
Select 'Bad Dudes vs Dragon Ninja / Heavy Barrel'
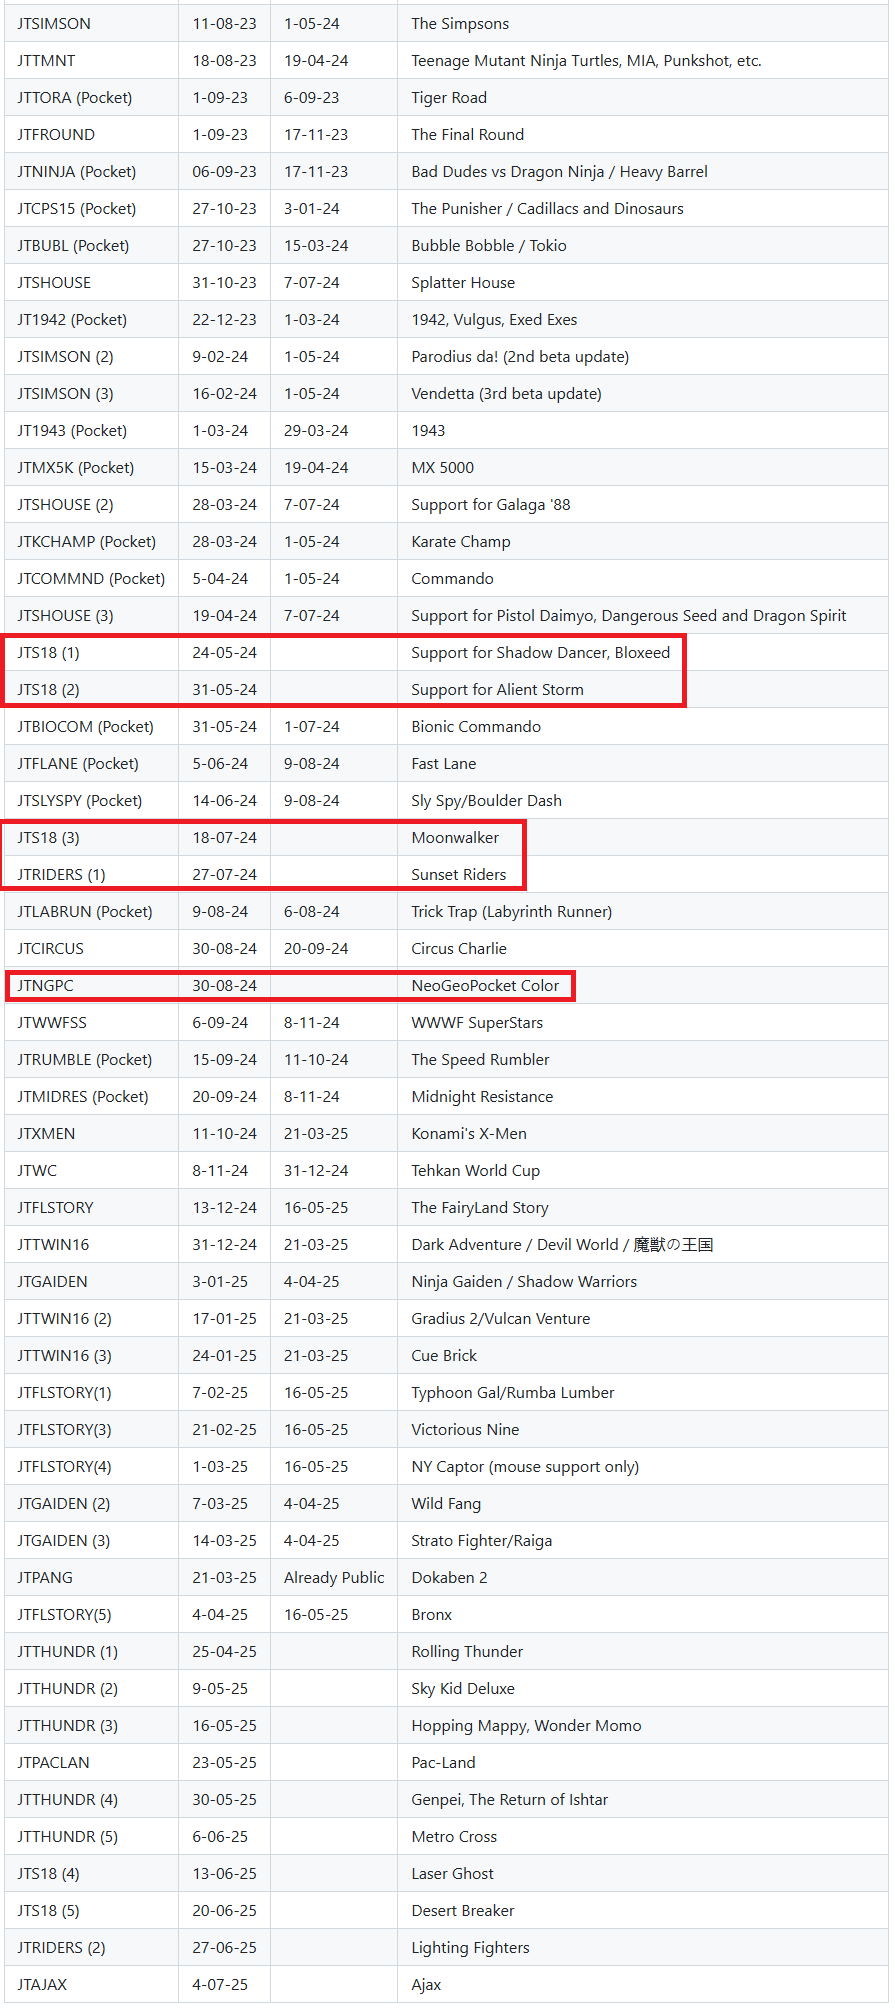coord(559,172)
